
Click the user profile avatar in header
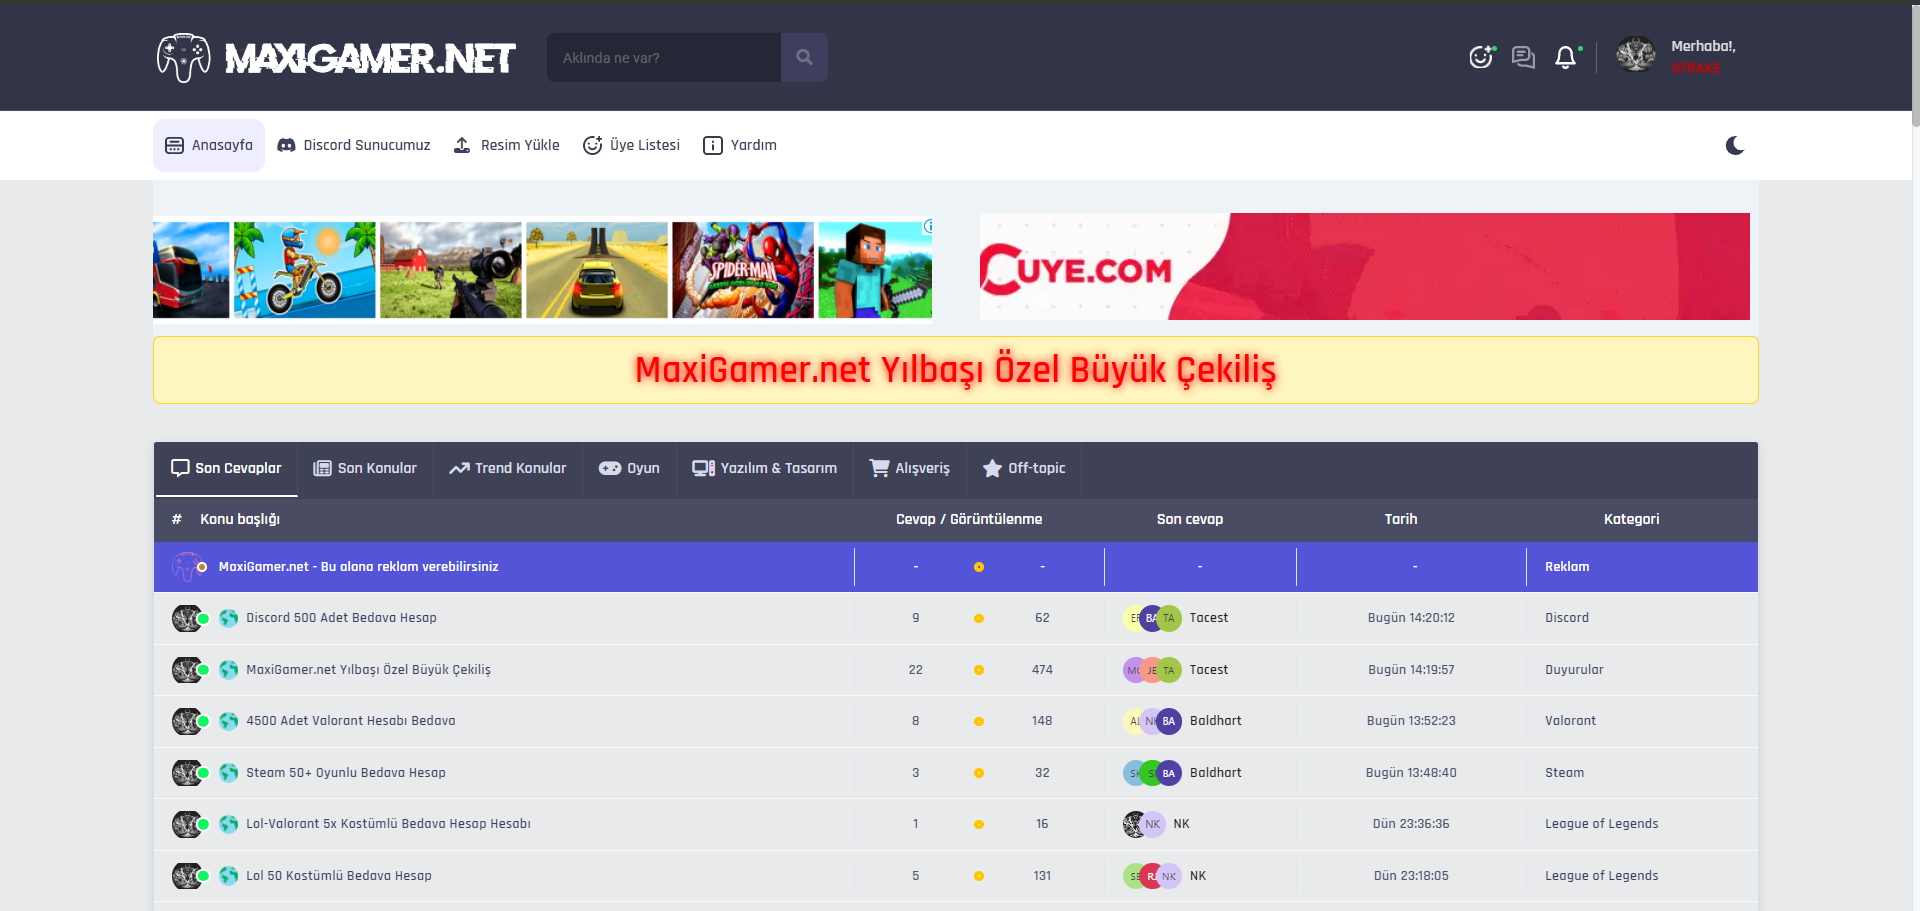click(x=1636, y=55)
